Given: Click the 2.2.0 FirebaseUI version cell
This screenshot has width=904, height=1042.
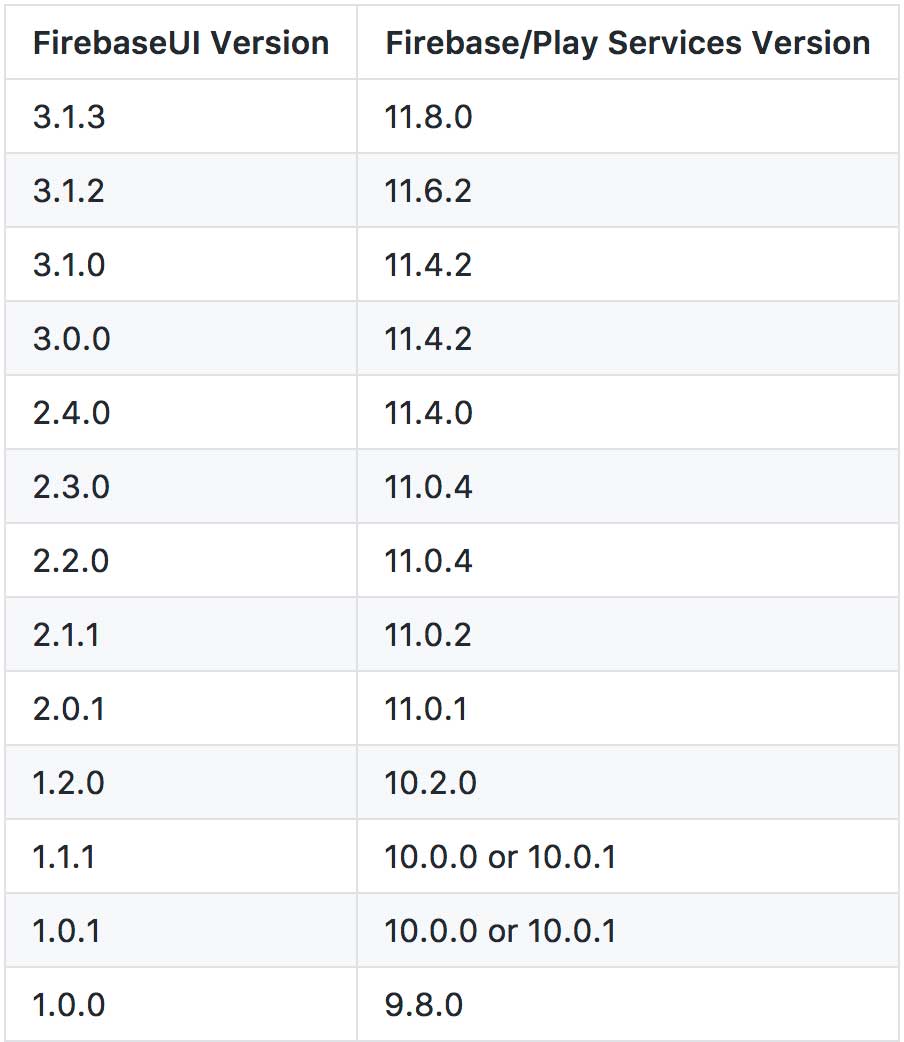Looking at the screenshot, I should pos(71,561).
